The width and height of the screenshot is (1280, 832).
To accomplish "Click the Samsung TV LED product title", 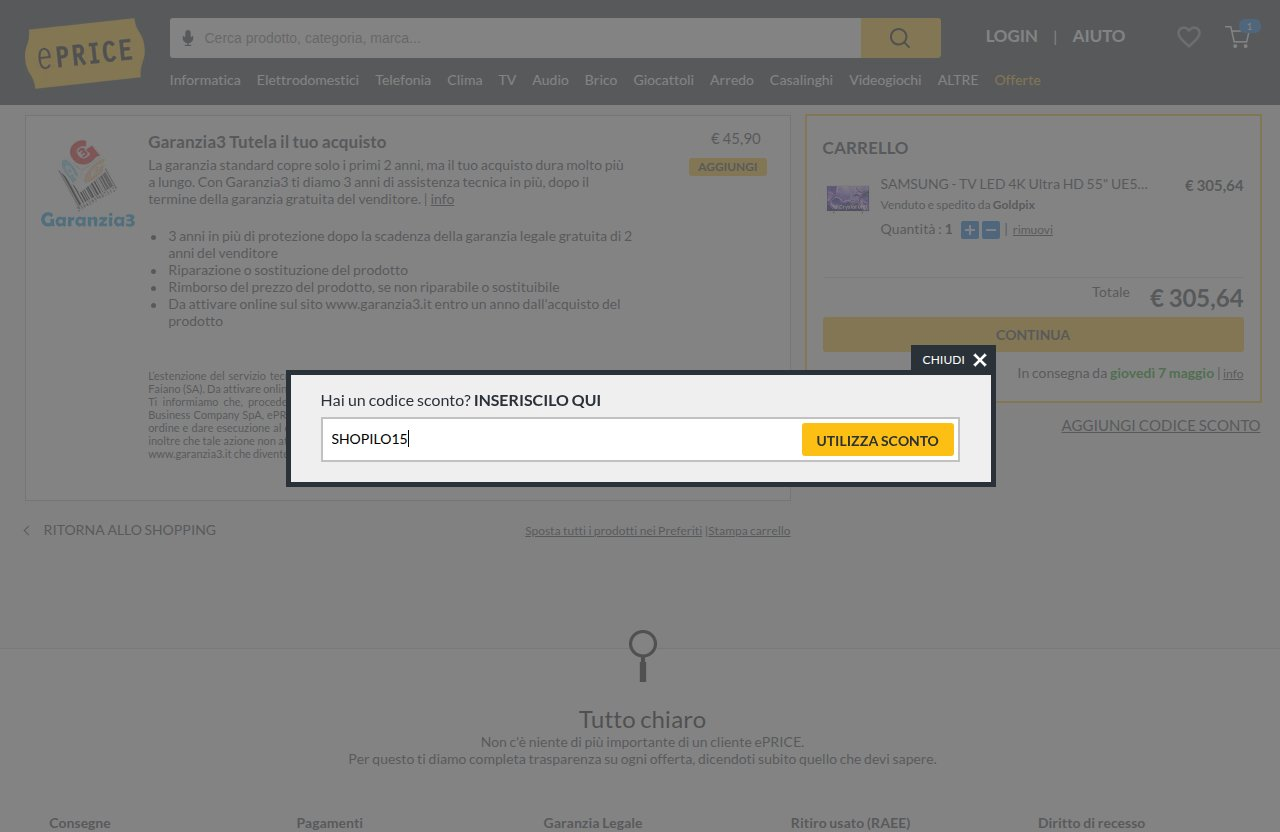I will click(1014, 185).
